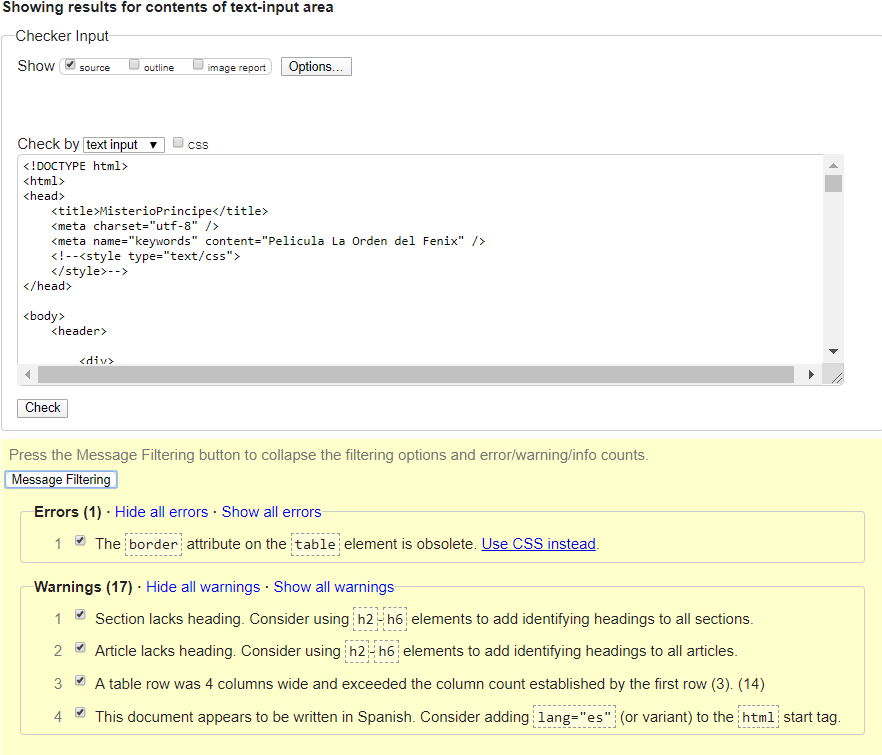
Task: Click the horizontal scrollbar right arrow
Action: (811, 374)
